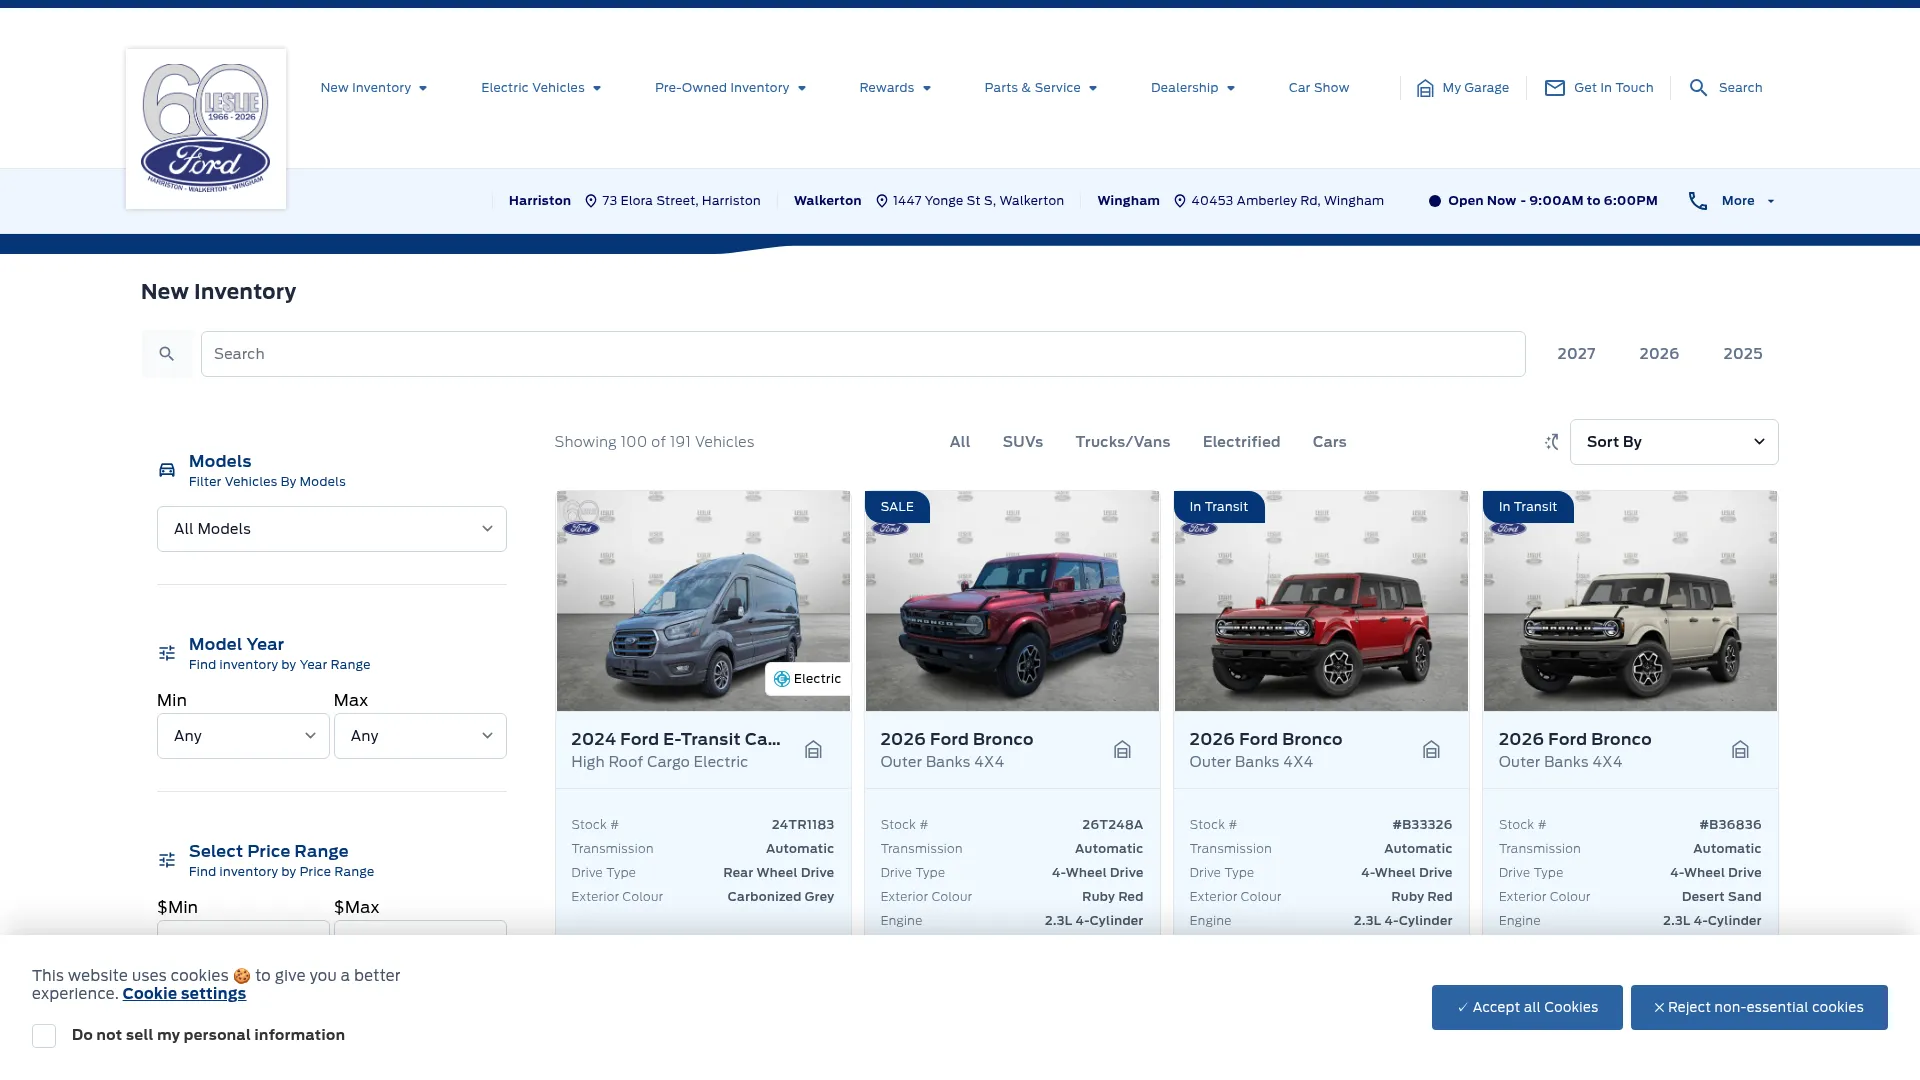
Task: Select the Trucks/Vans category tab
Action: coord(1122,442)
